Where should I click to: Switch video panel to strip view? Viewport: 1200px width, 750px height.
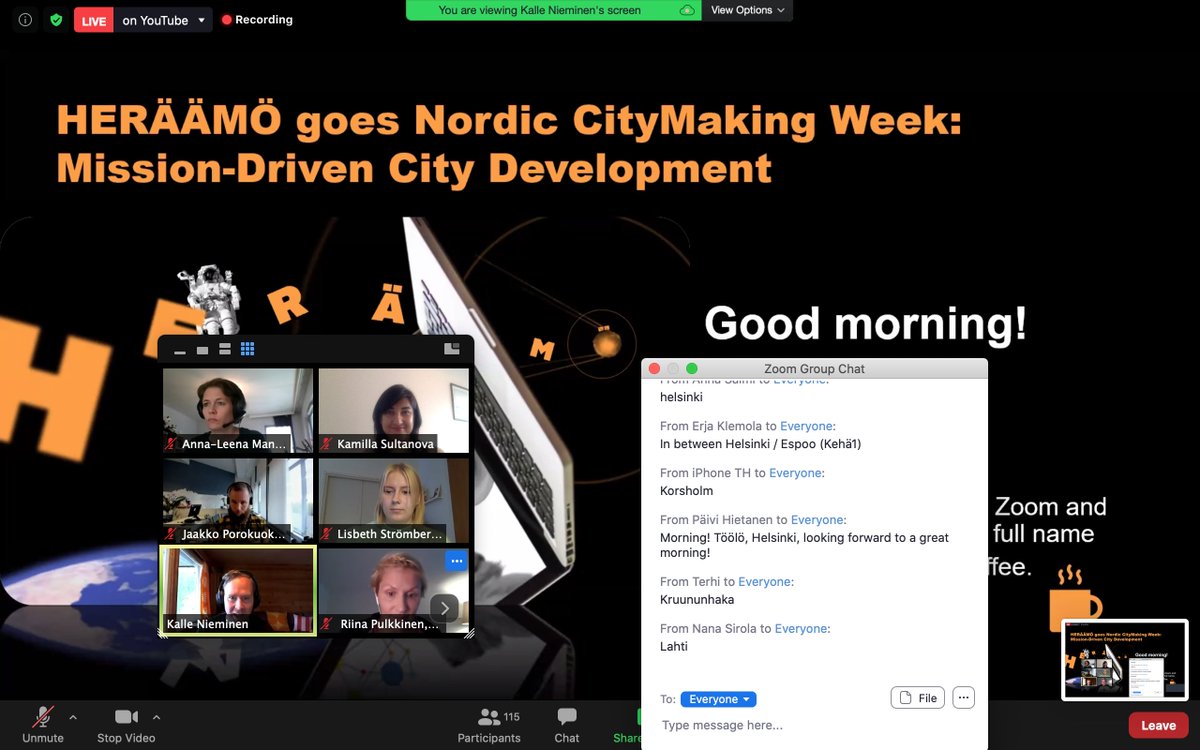pos(224,349)
